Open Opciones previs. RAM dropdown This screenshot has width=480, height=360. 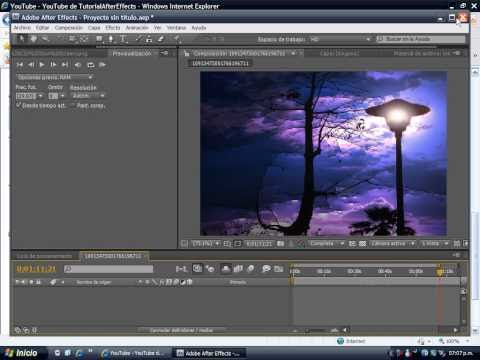pyautogui.click(x=55, y=77)
